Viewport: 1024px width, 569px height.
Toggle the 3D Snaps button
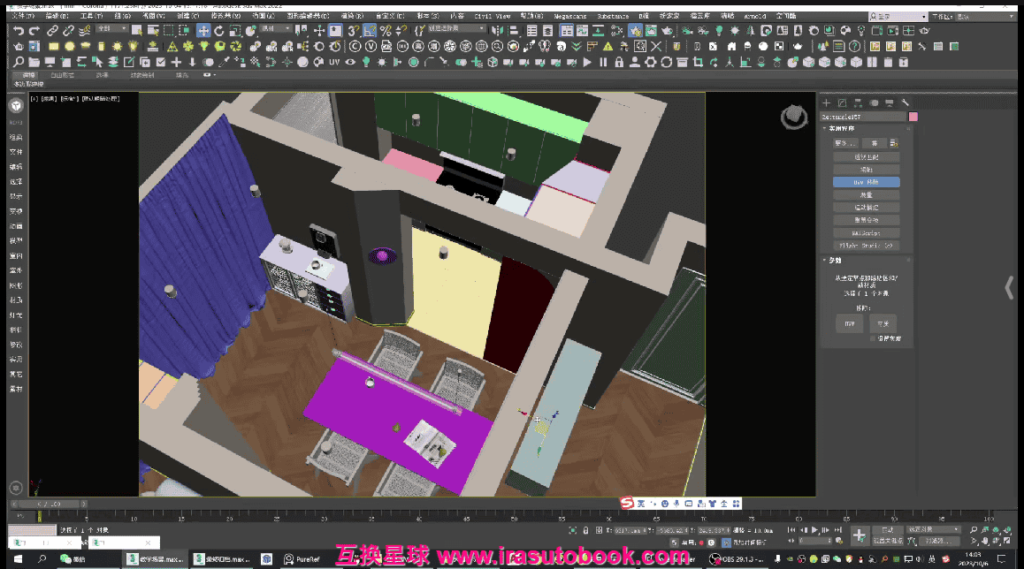pyautogui.click(x=354, y=31)
